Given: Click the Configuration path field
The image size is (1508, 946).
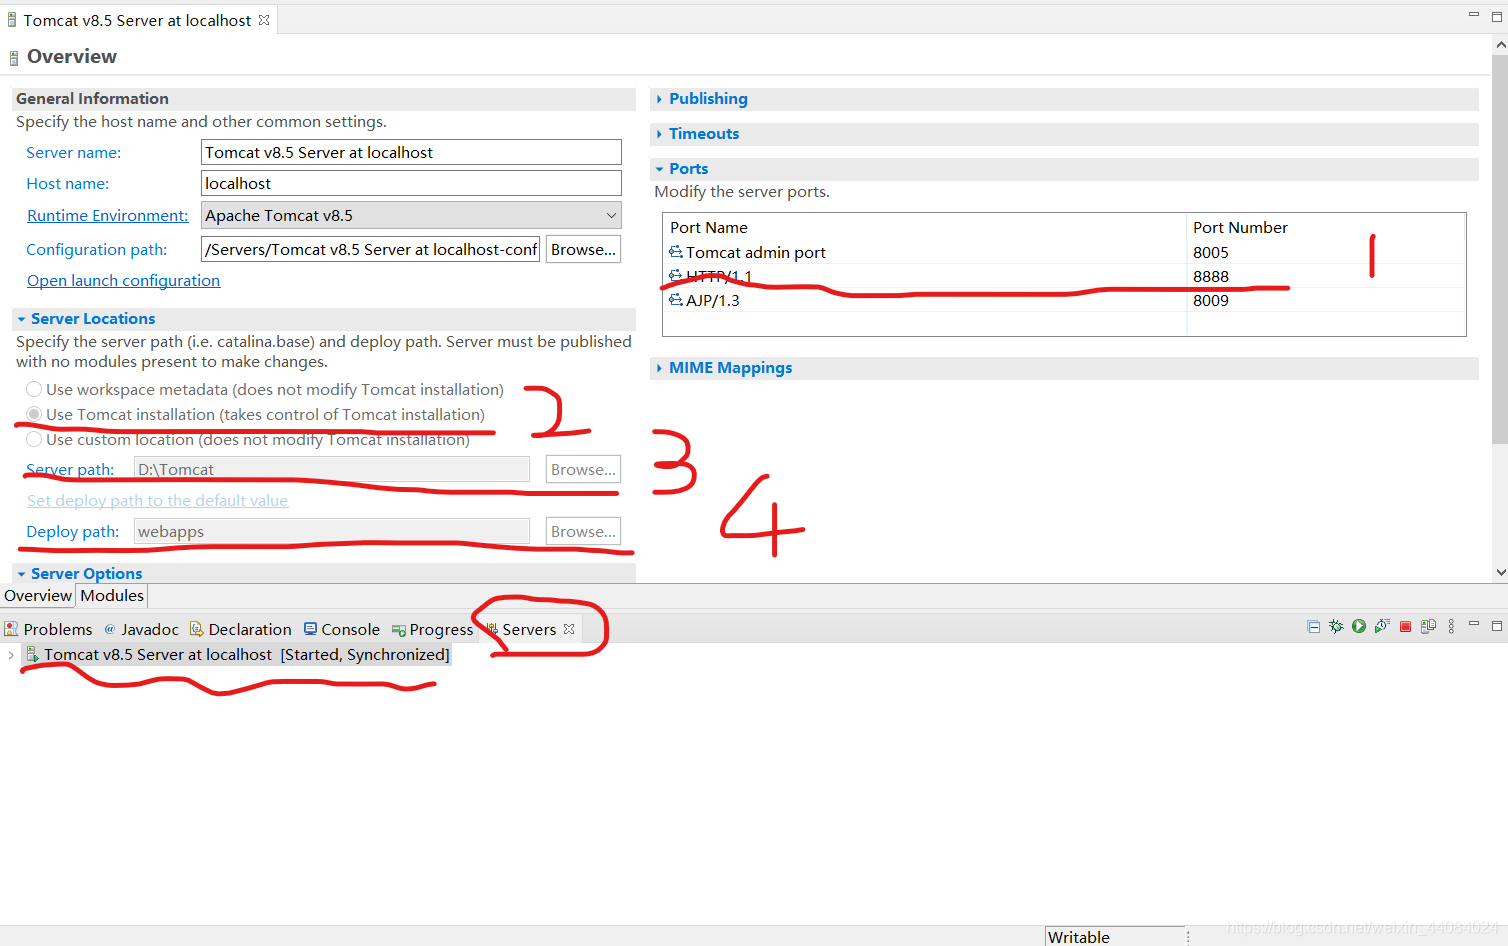Looking at the screenshot, I should point(370,249).
